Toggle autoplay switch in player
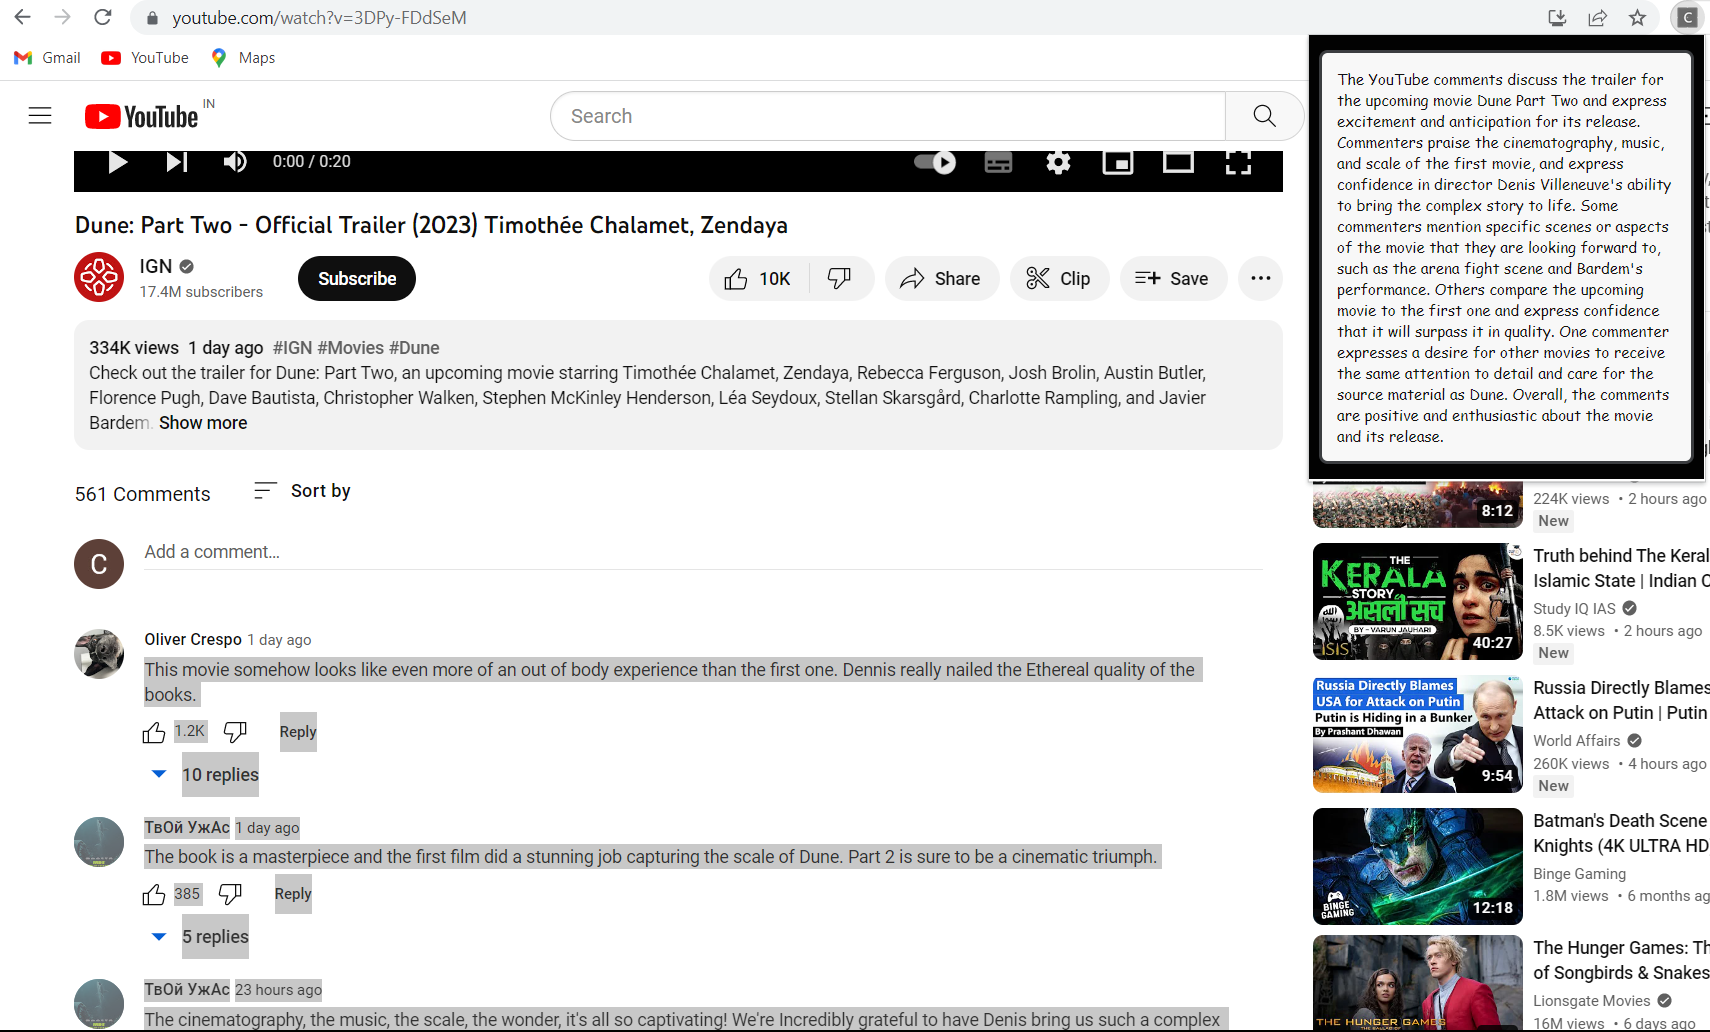Viewport: 1710px width, 1032px height. coord(935,162)
